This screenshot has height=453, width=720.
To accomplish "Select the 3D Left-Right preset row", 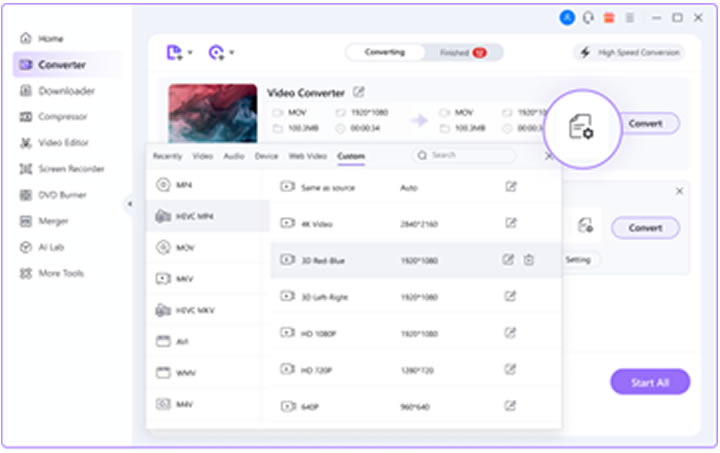I will [x=416, y=296].
